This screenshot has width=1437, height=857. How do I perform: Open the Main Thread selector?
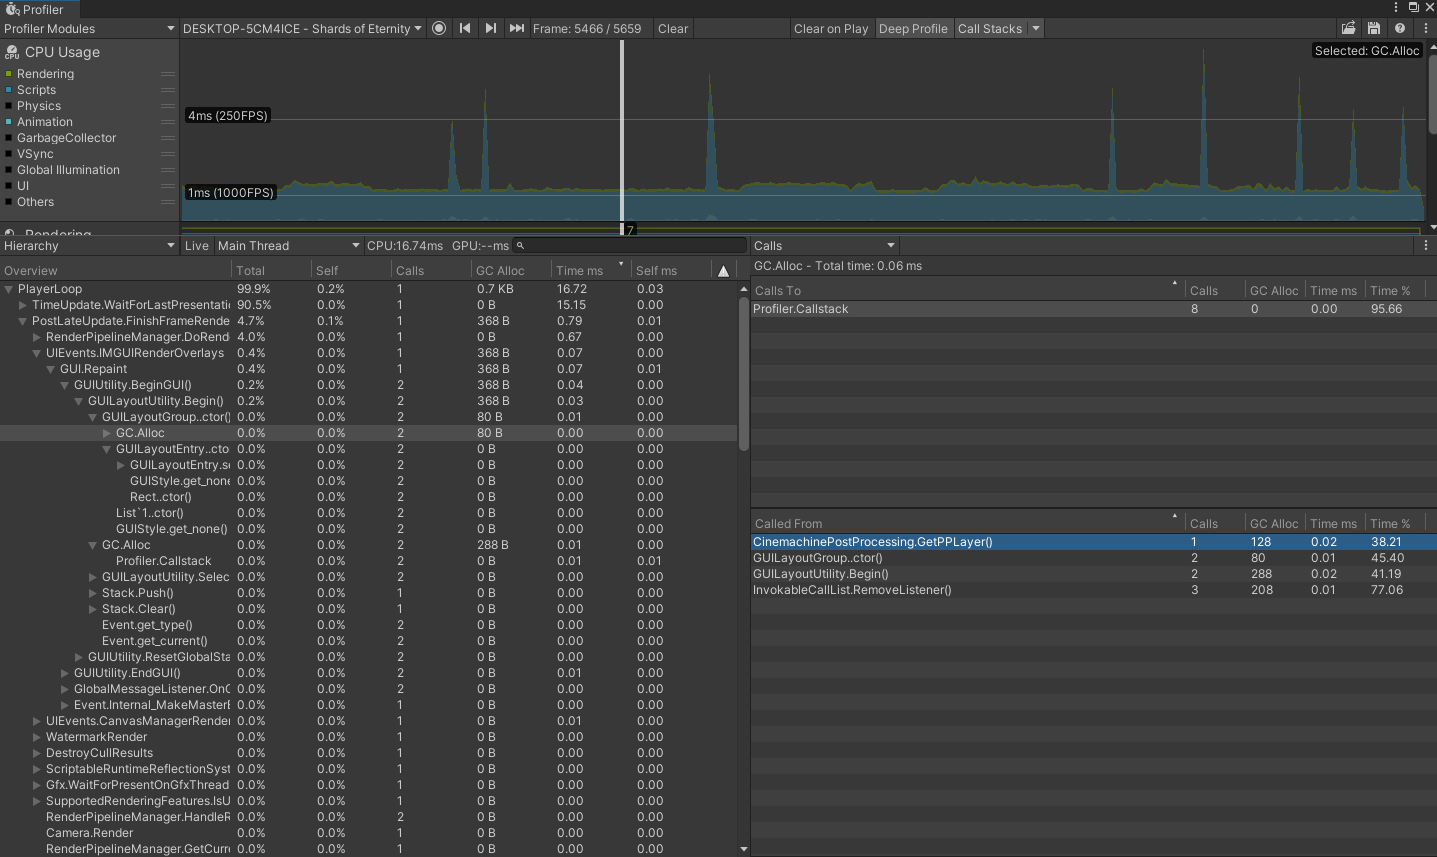(x=288, y=245)
